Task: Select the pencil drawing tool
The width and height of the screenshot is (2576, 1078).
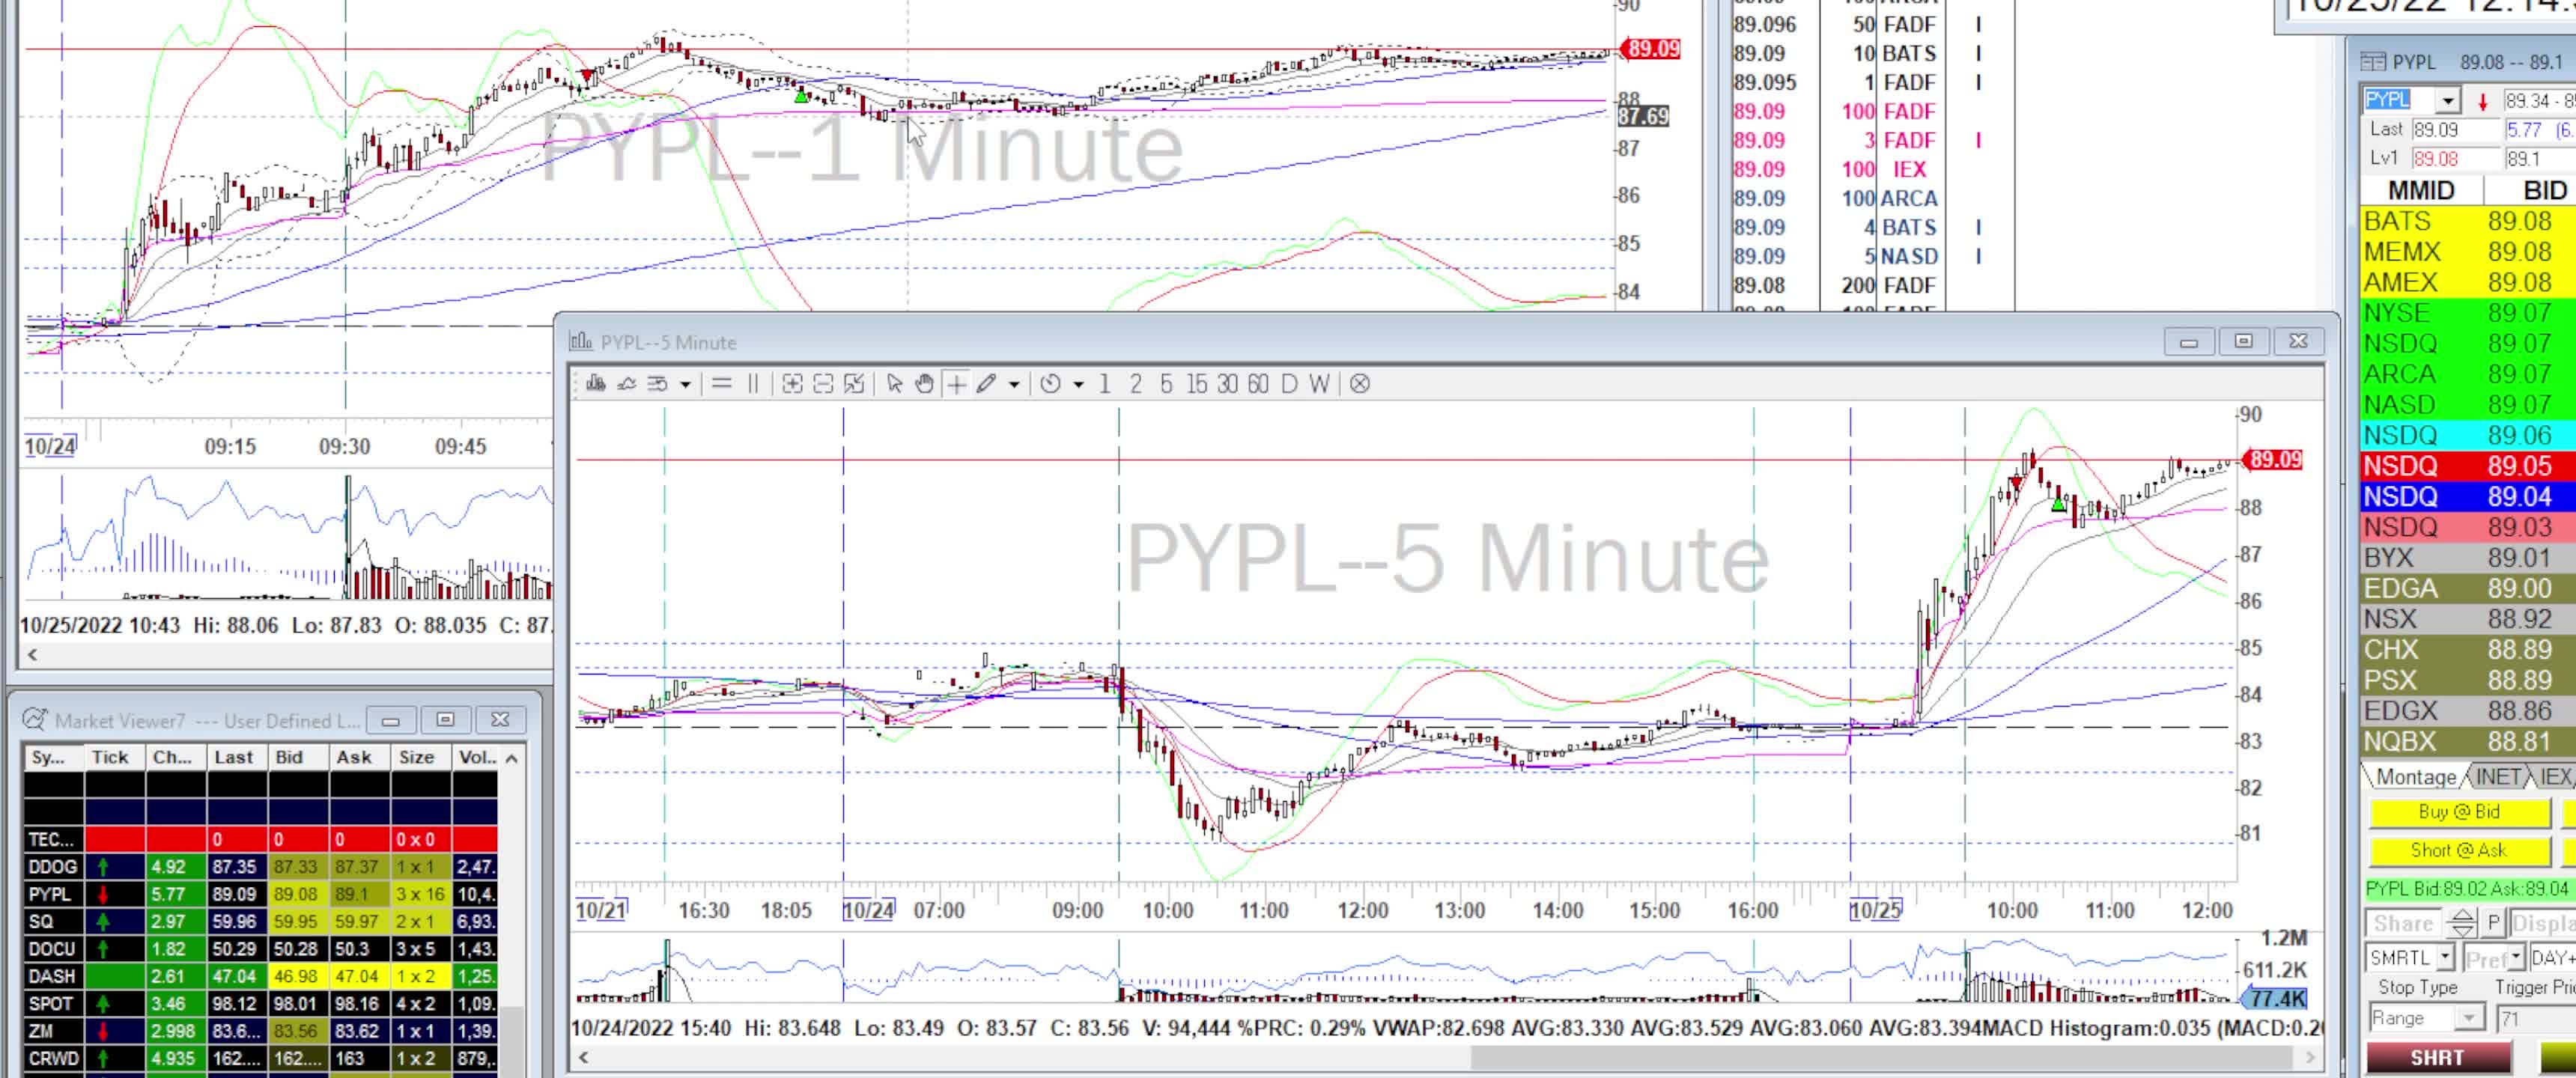Action: pyautogui.click(x=987, y=384)
